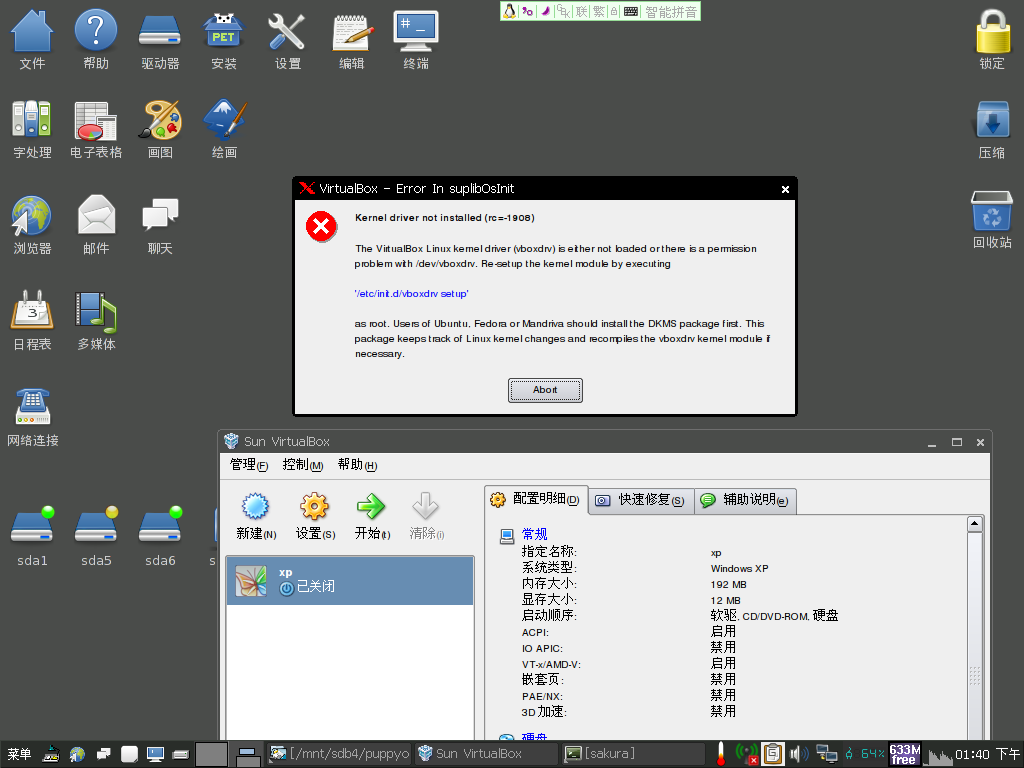The width and height of the screenshot is (1024, 768).
Task: Click the keyboard icon in input method bar
Action: coord(630,11)
